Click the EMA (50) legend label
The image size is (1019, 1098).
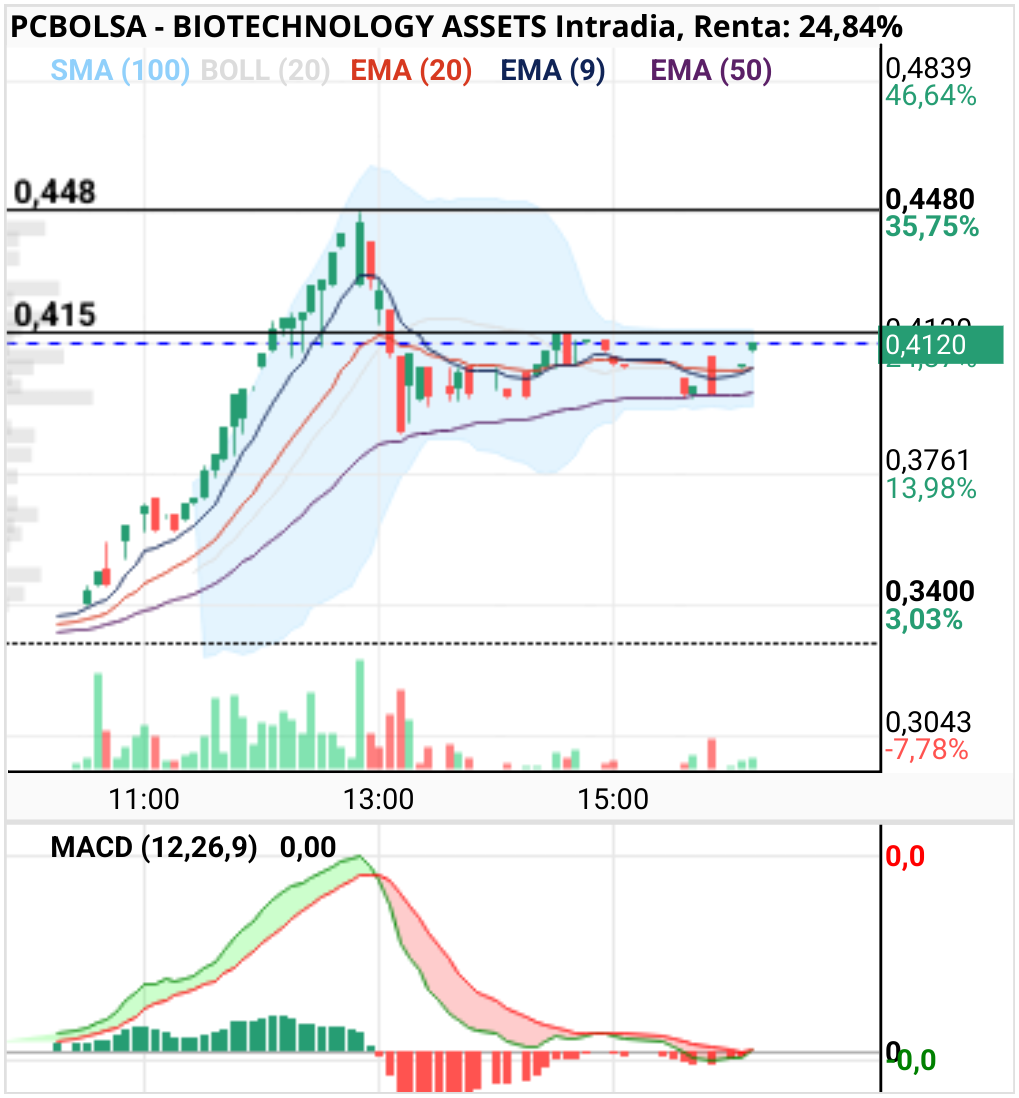click(712, 71)
